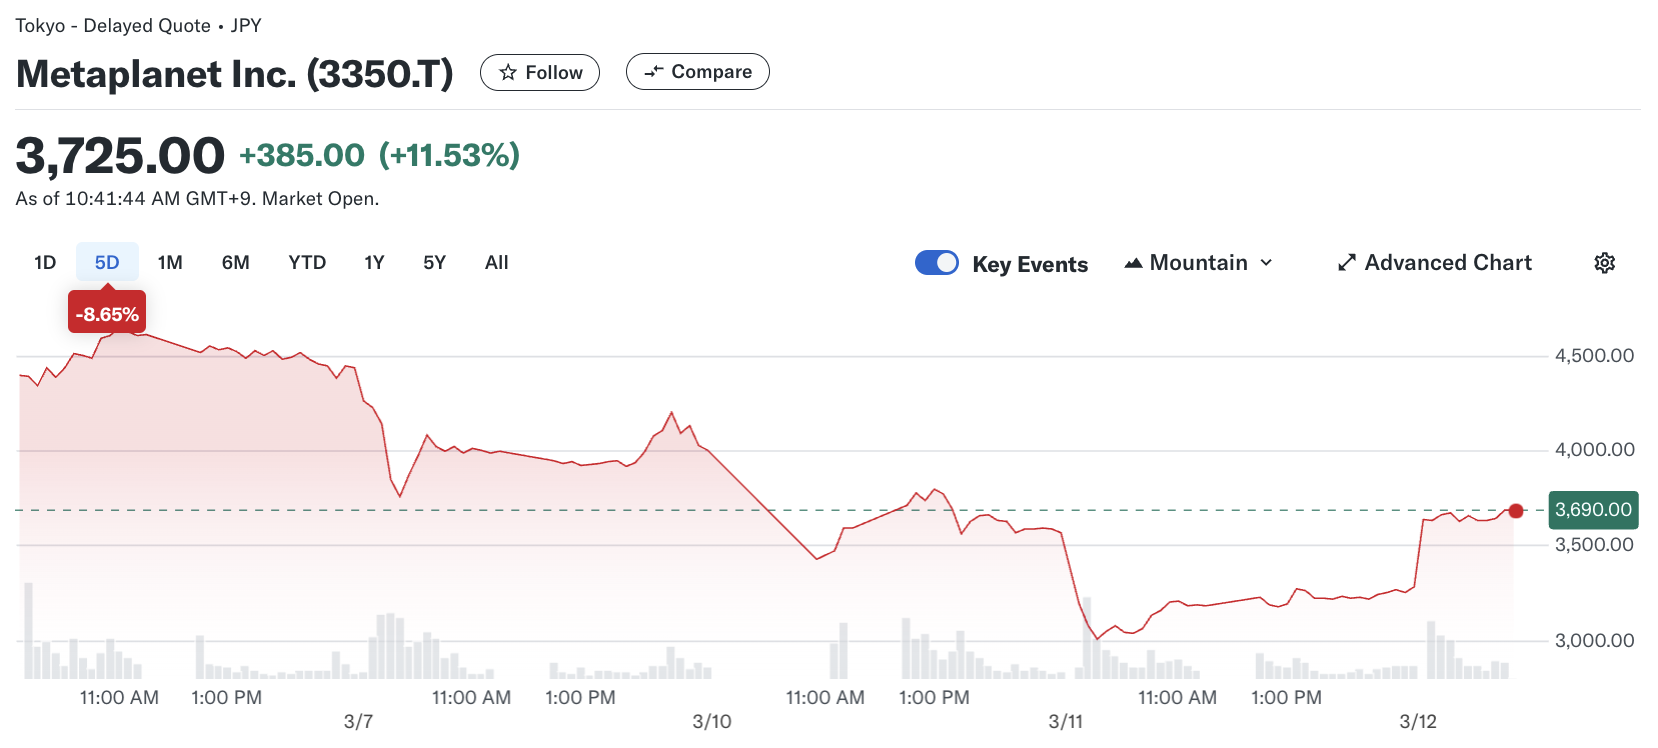Open the Advanced Chart link
The height and width of the screenshot is (748, 1658).
click(x=1447, y=263)
